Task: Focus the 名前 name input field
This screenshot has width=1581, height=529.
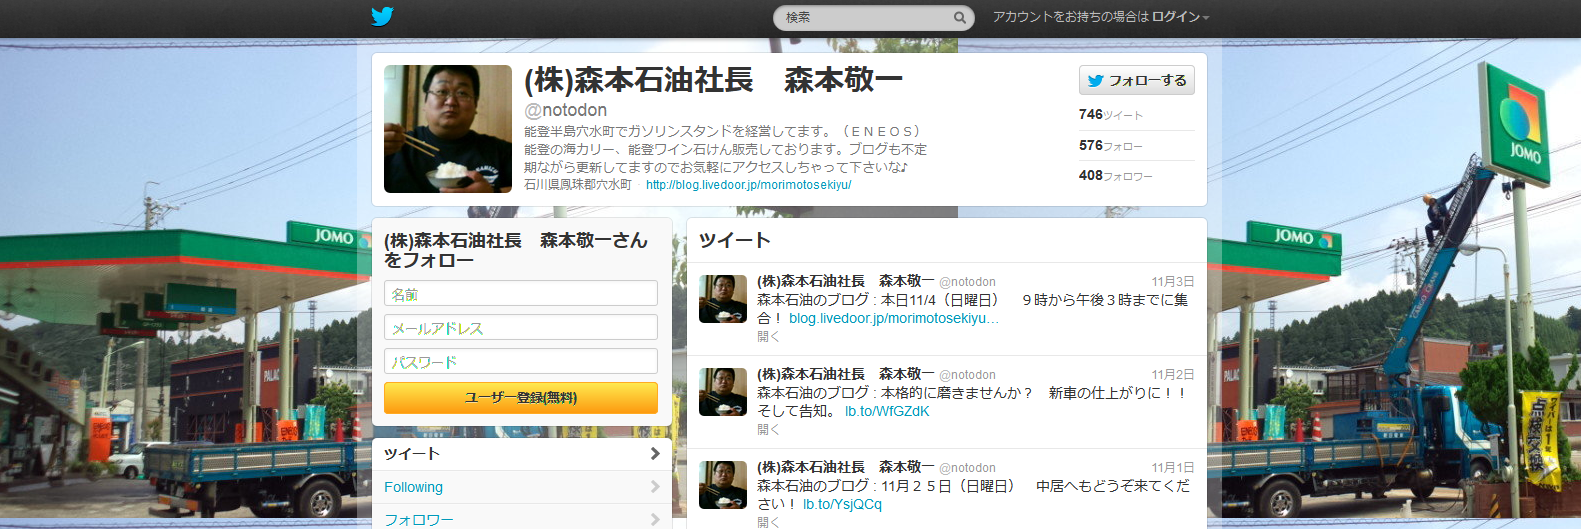Action: tap(520, 294)
